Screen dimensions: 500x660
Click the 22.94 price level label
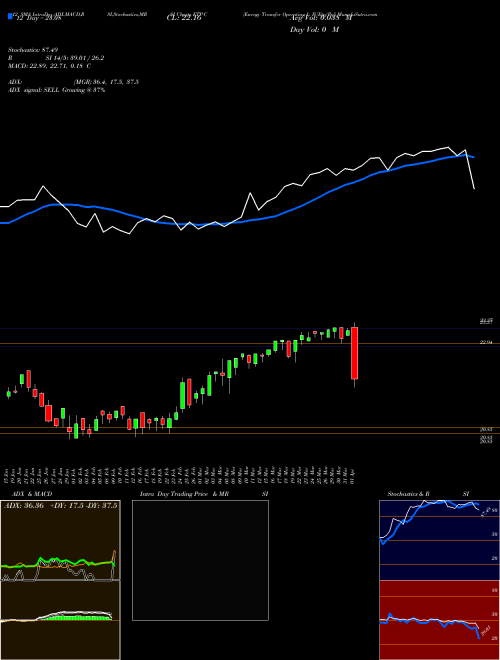click(x=486, y=343)
